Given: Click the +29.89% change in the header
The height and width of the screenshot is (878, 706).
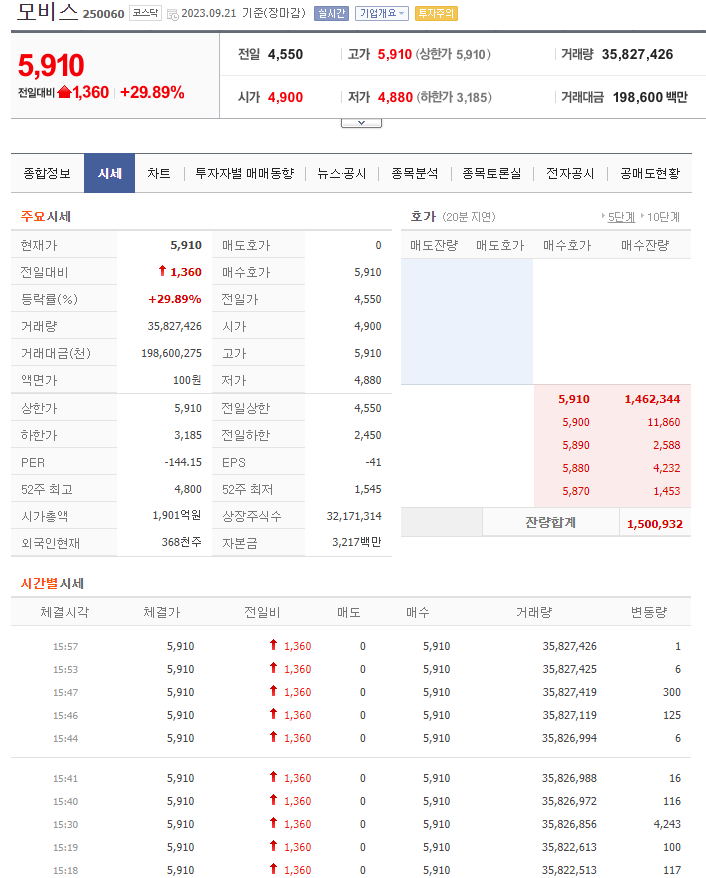Looking at the screenshot, I should click(152, 92).
